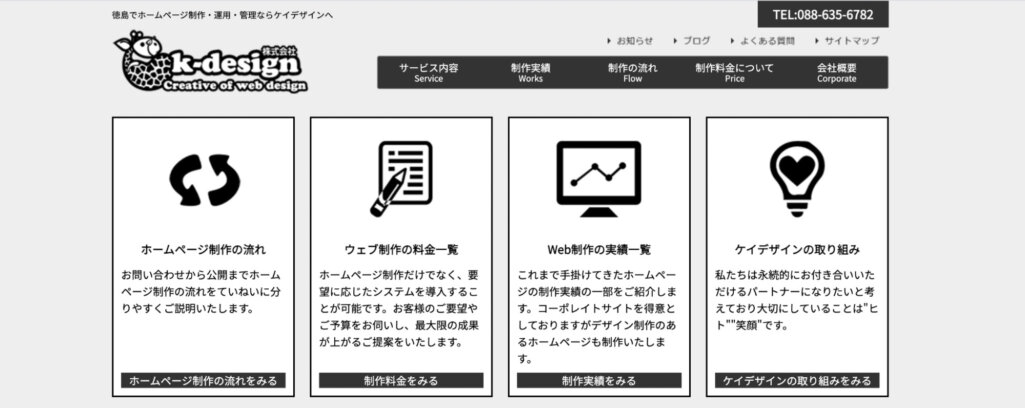Click the paragraph starting お問い合わせから公開まで
This screenshot has height=408, width=1025.
(x=202, y=292)
